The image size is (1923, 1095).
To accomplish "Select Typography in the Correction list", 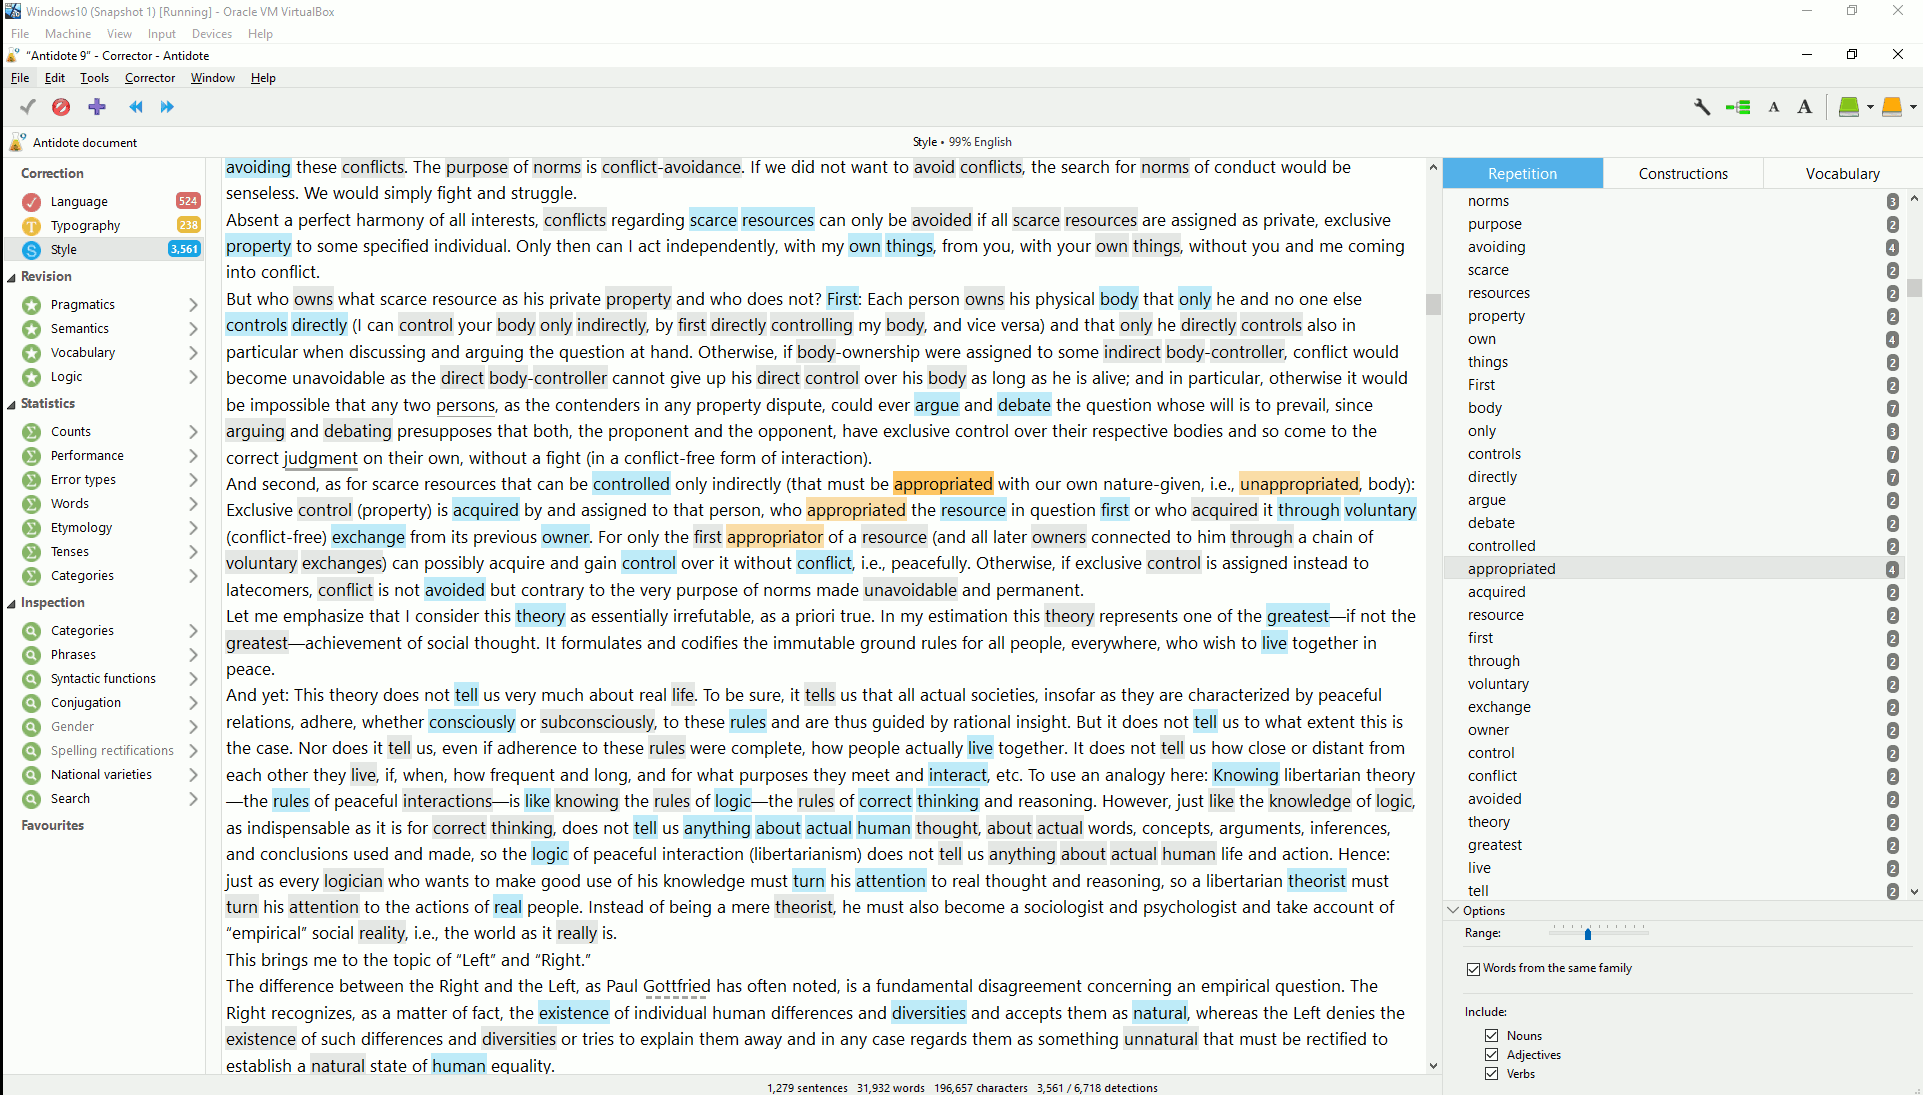I will 85,226.
